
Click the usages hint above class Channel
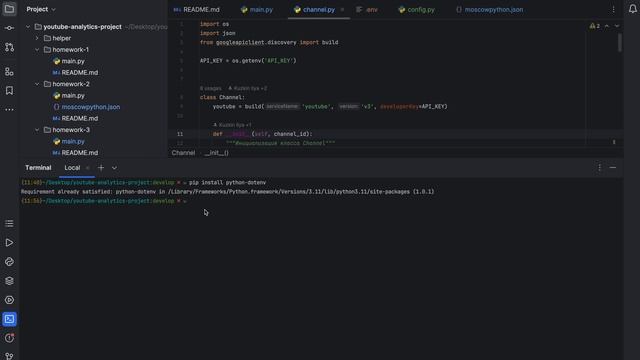tap(211, 88)
